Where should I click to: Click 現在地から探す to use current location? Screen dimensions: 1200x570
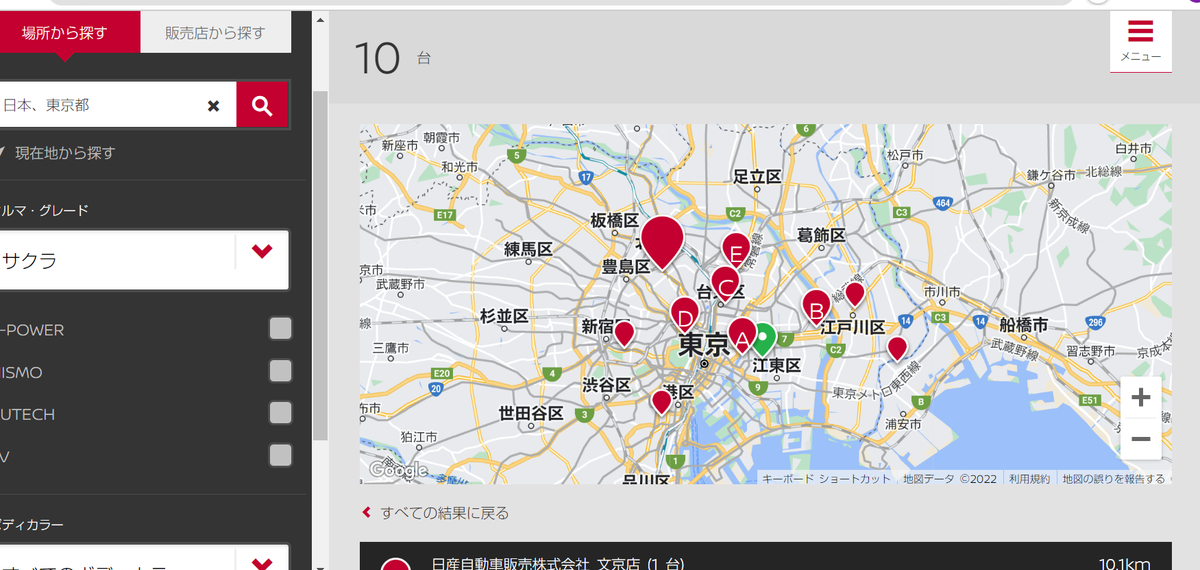(x=65, y=153)
